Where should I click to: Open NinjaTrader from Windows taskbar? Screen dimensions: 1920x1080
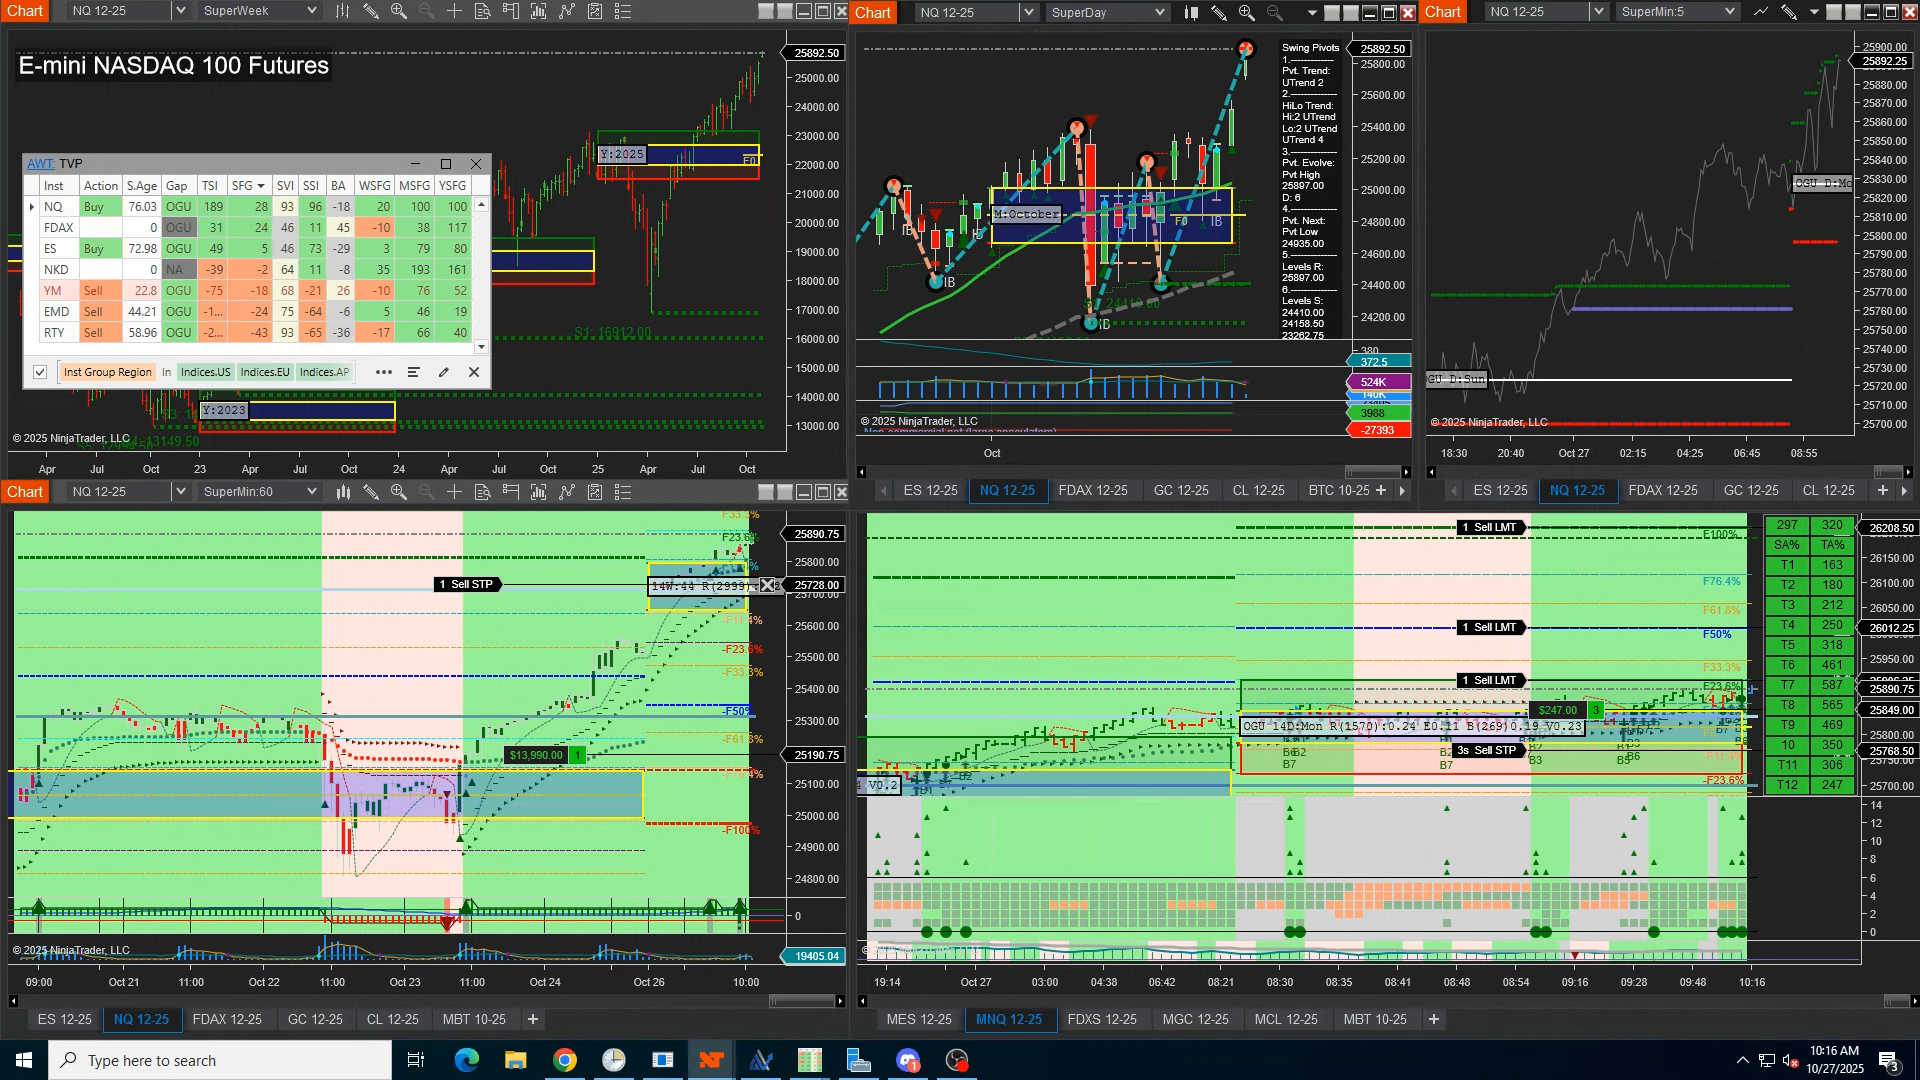[x=711, y=1060]
